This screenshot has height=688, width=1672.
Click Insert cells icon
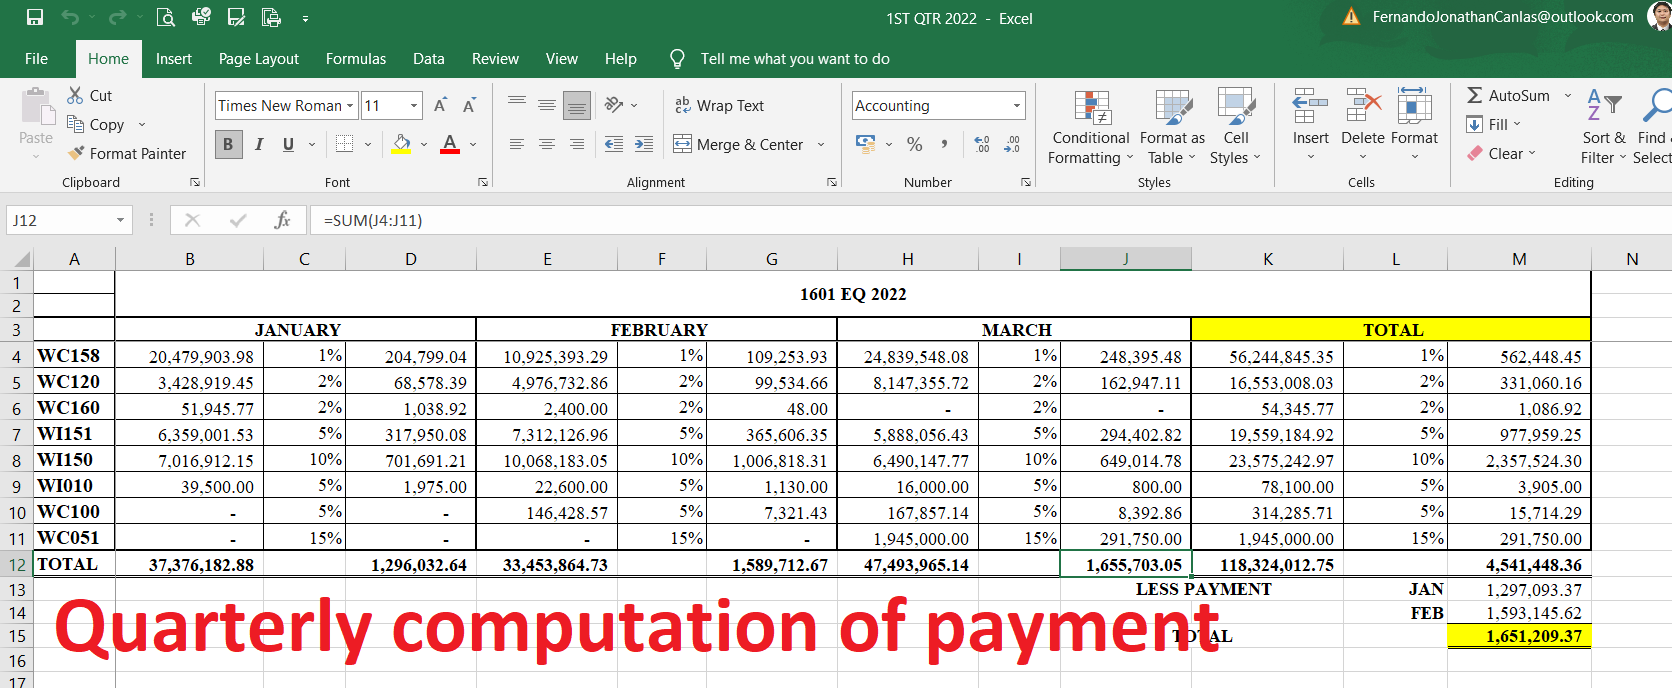[1310, 105]
